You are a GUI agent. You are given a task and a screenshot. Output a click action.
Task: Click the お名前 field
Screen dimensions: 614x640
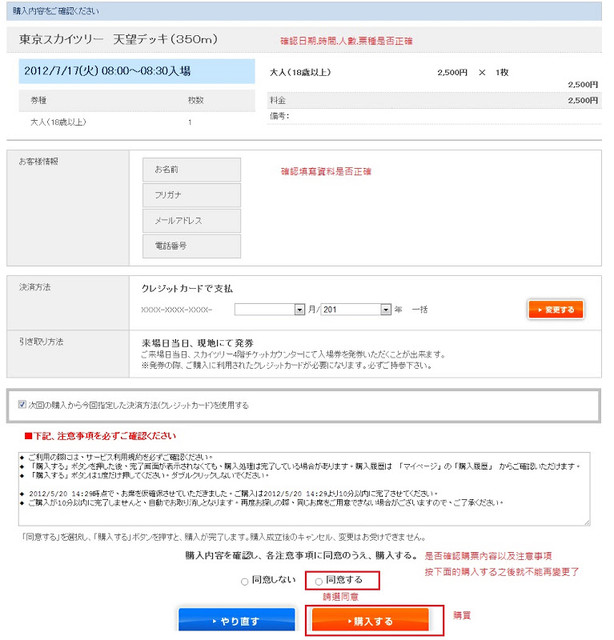[x=191, y=169]
